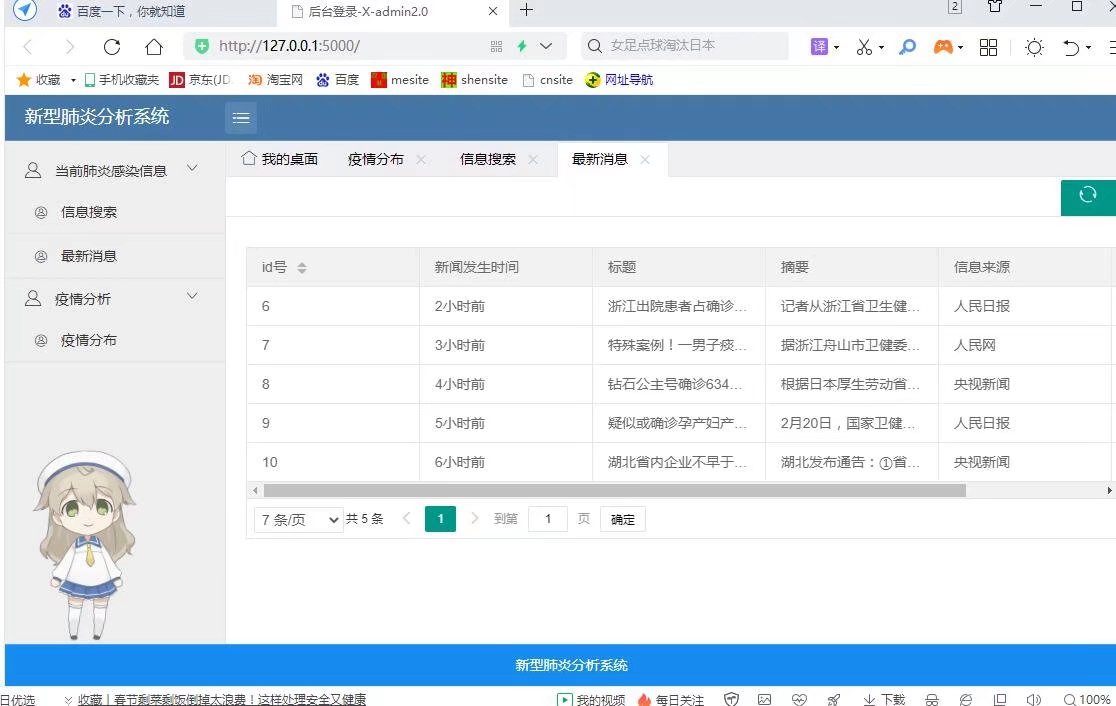Viewport: 1116px width, 706px height.
Task: Open the 网址导航 bookmark
Action: tap(619, 80)
